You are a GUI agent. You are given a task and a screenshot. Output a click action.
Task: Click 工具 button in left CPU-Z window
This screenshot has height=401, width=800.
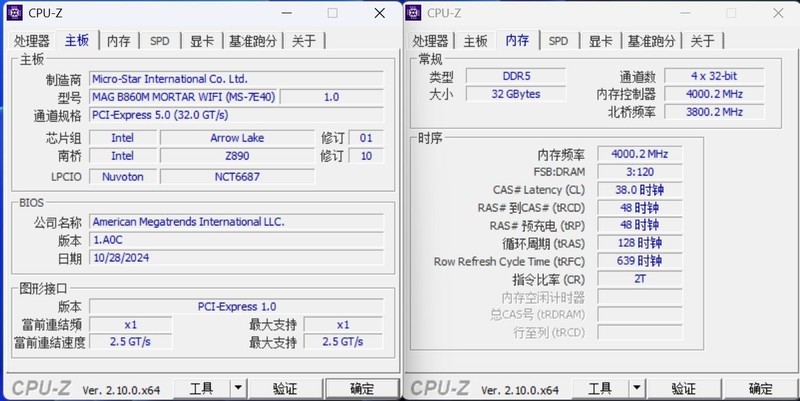click(202, 389)
